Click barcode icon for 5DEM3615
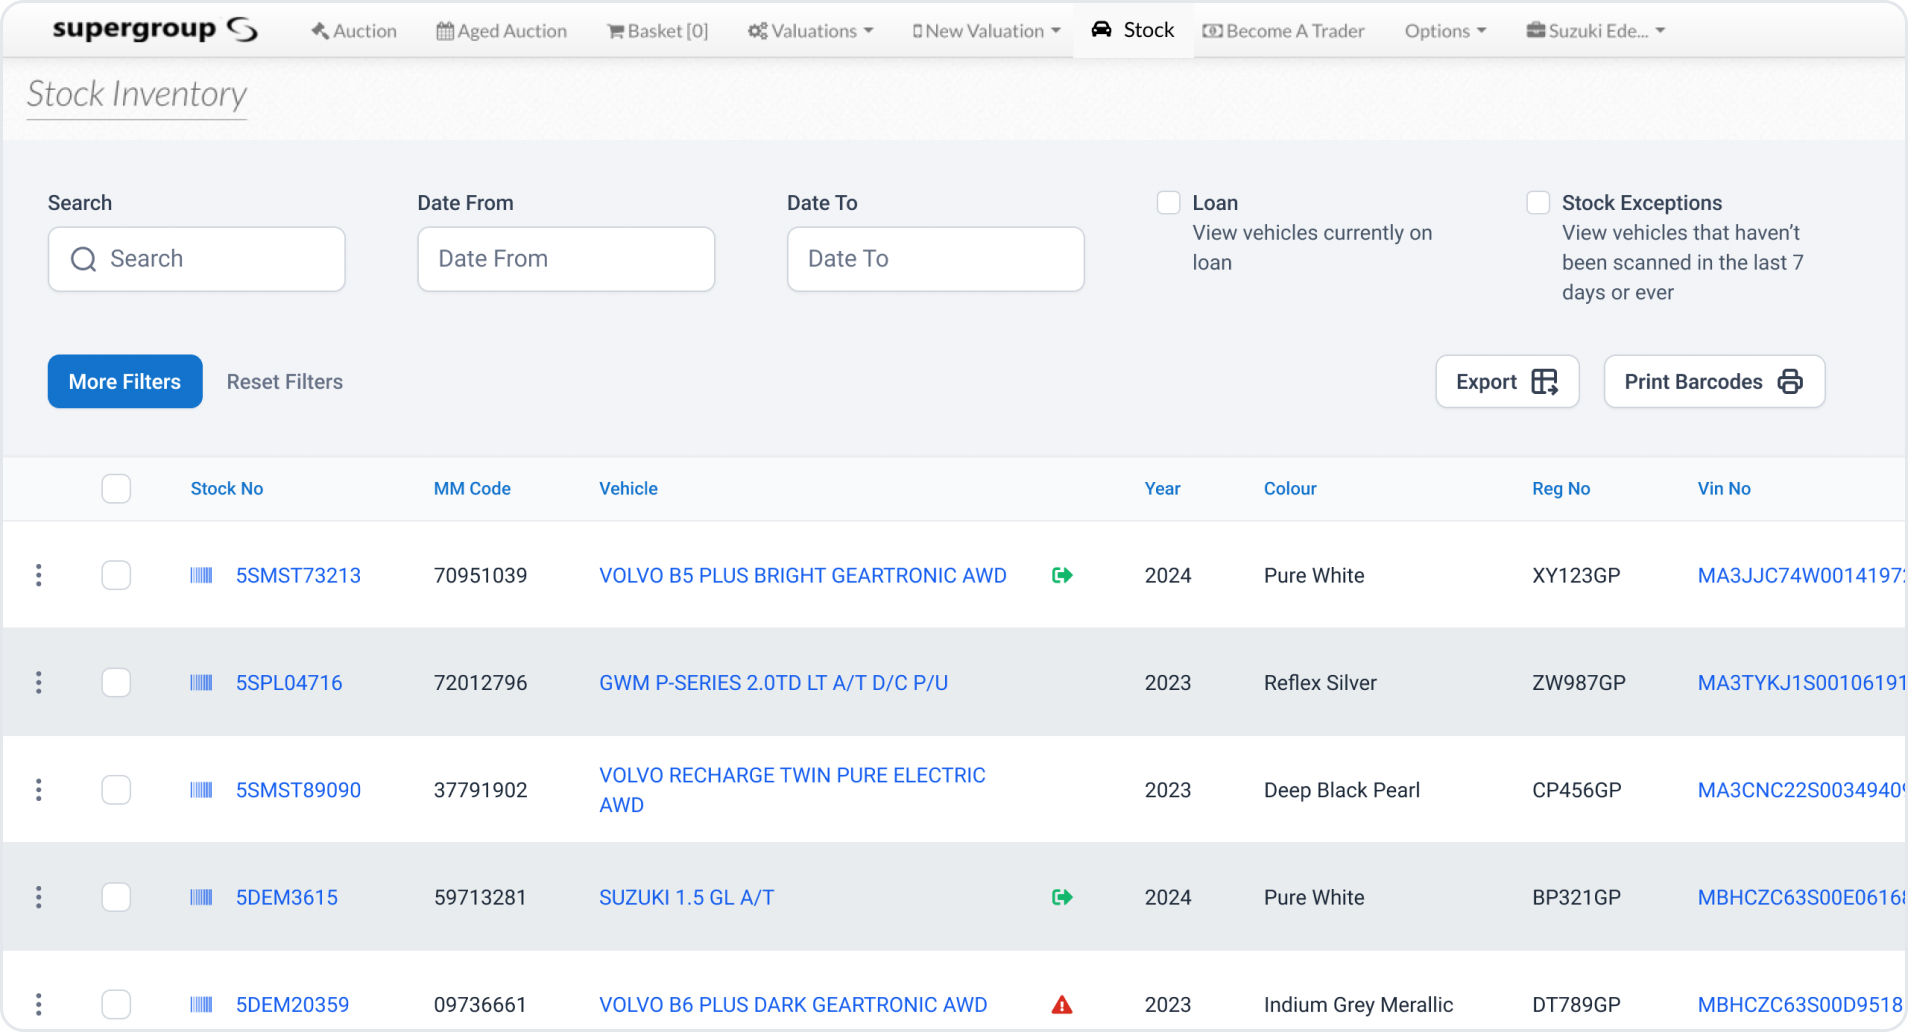1908x1032 pixels. coord(202,897)
